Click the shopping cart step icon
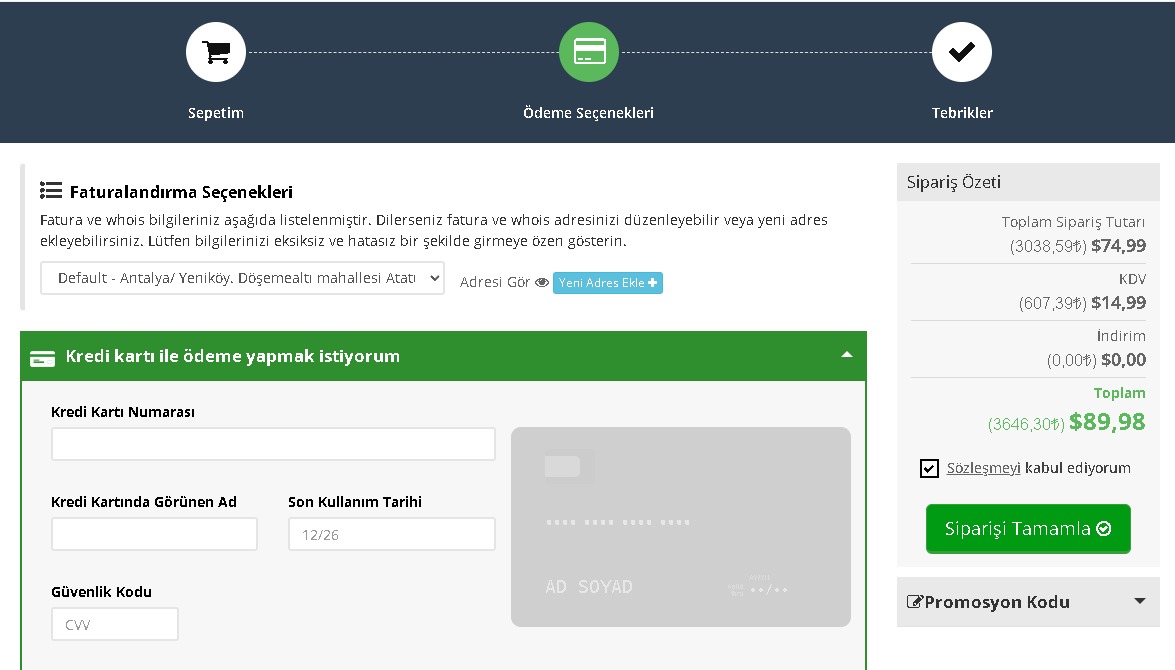This screenshot has width=1175, height=670. 216,52
